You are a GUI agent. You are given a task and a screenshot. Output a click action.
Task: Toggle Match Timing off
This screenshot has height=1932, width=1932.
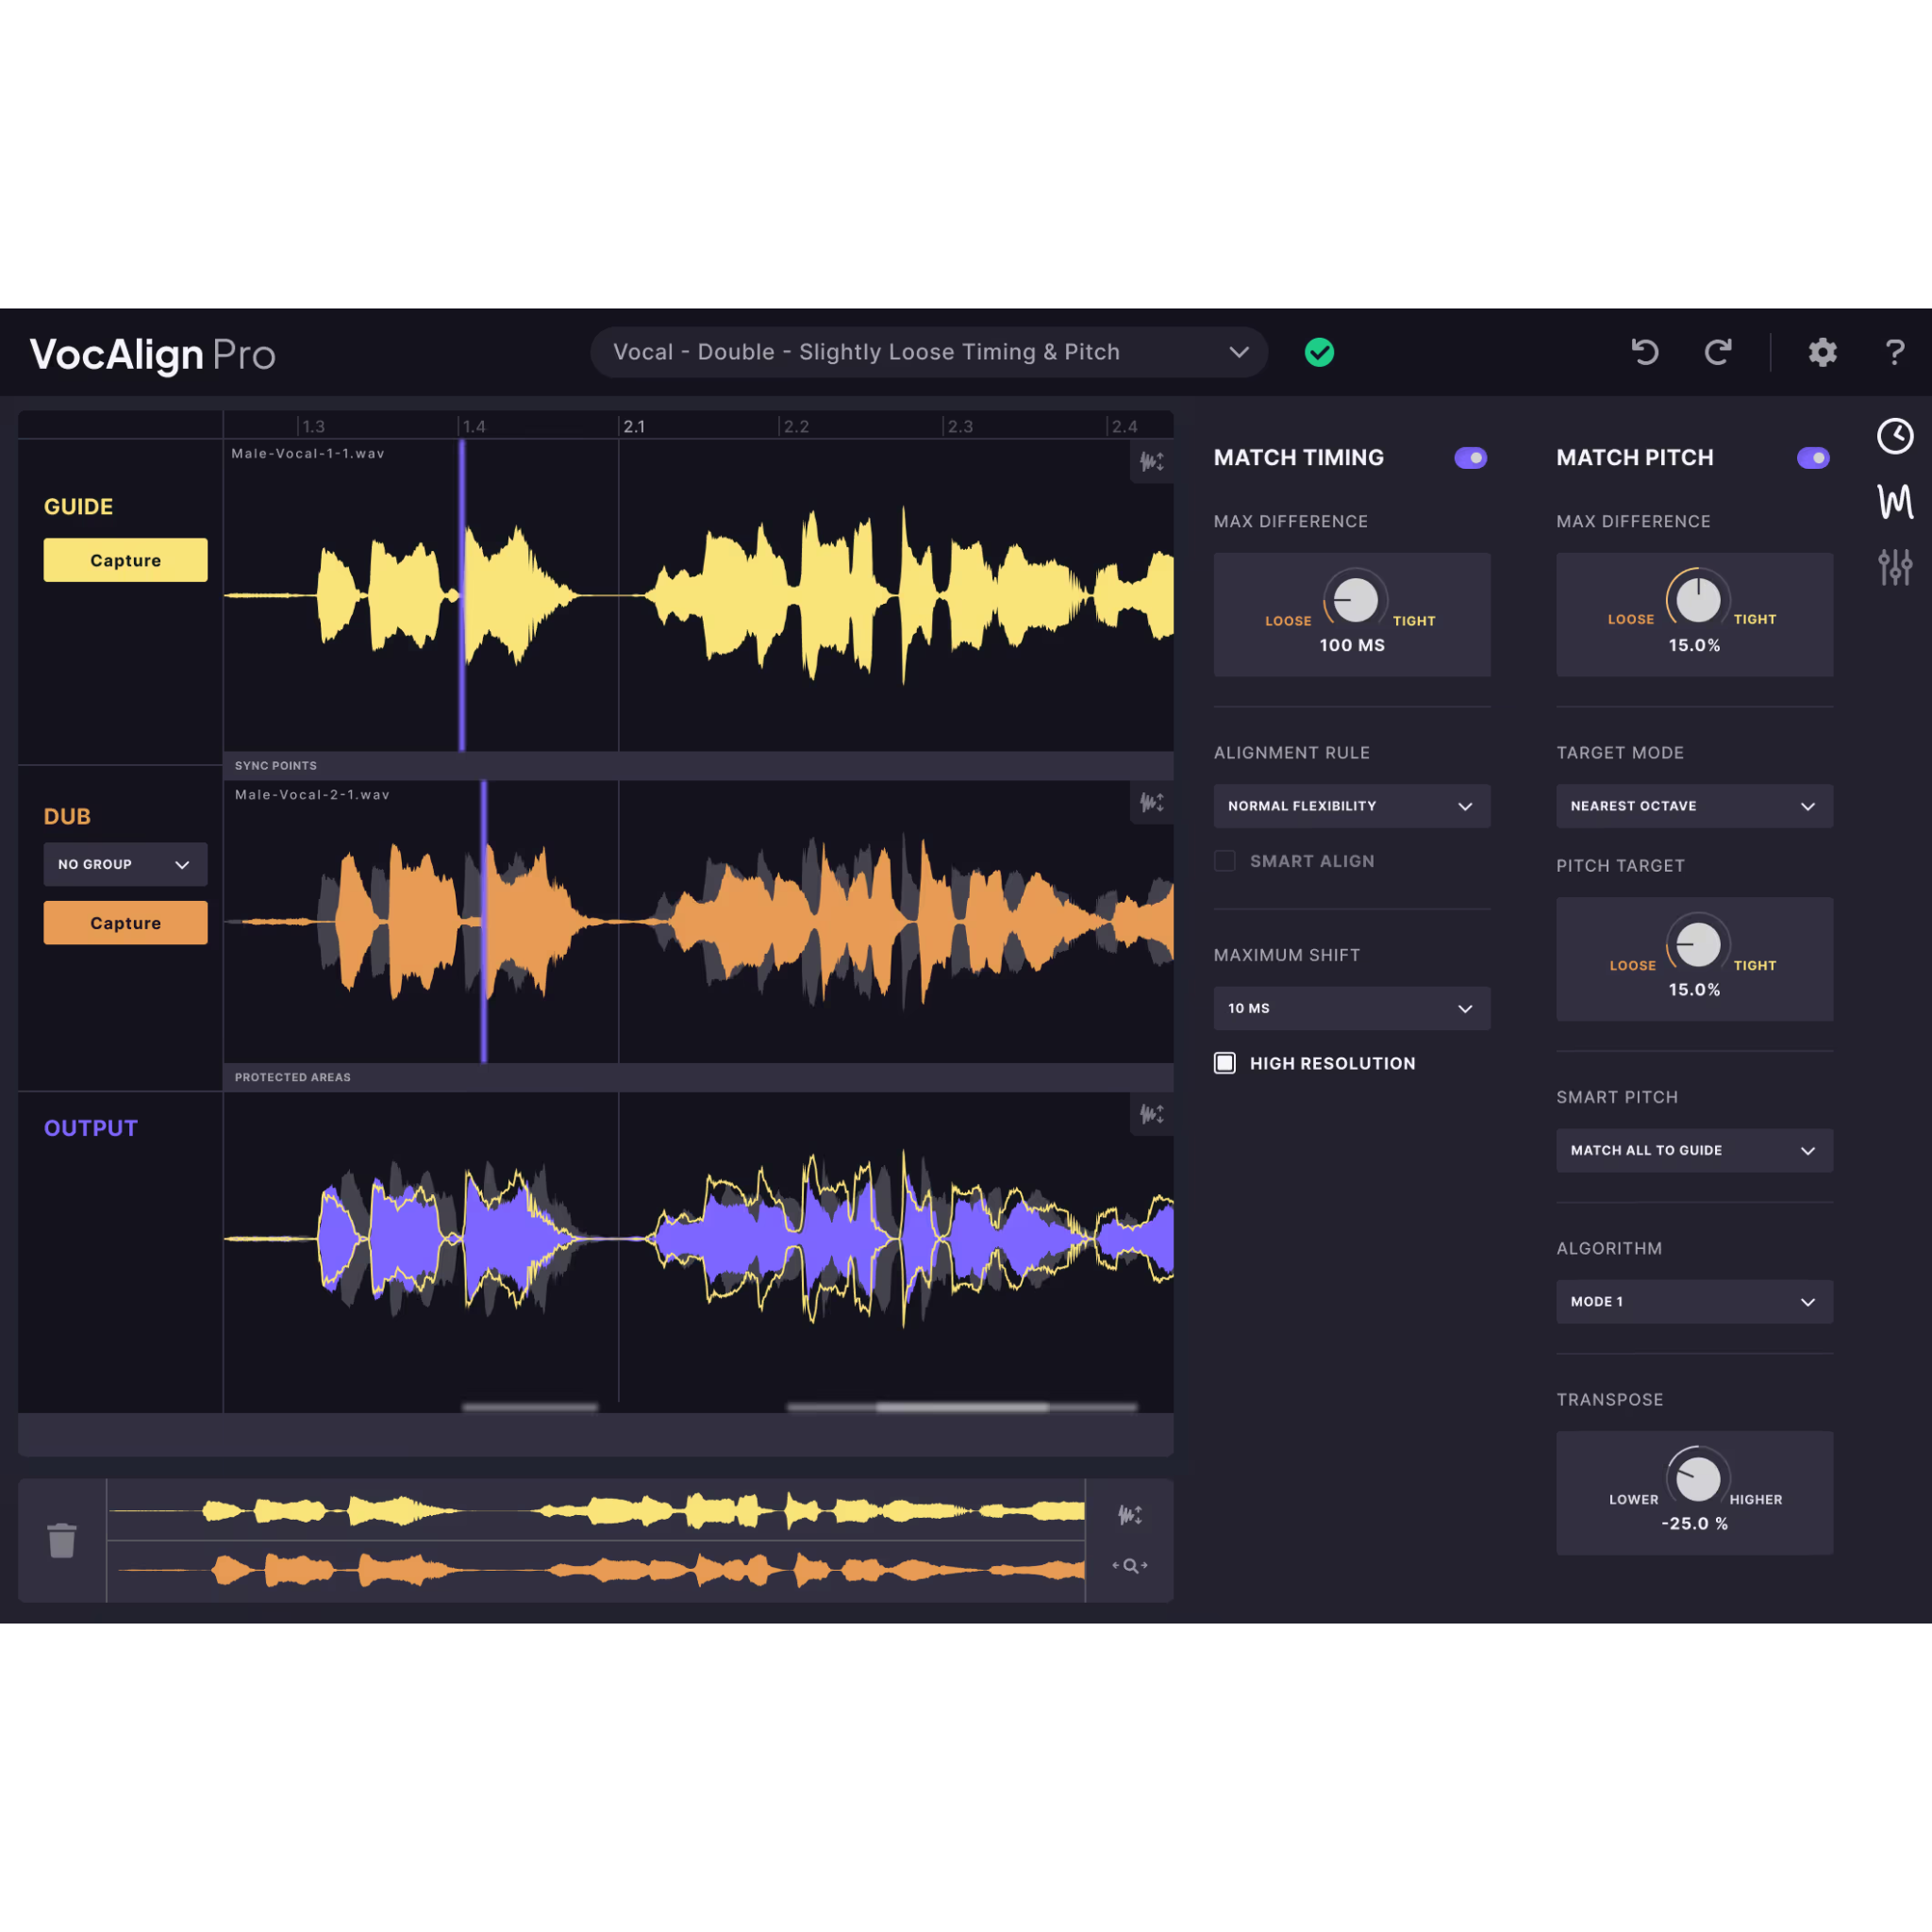[1470, 457]
